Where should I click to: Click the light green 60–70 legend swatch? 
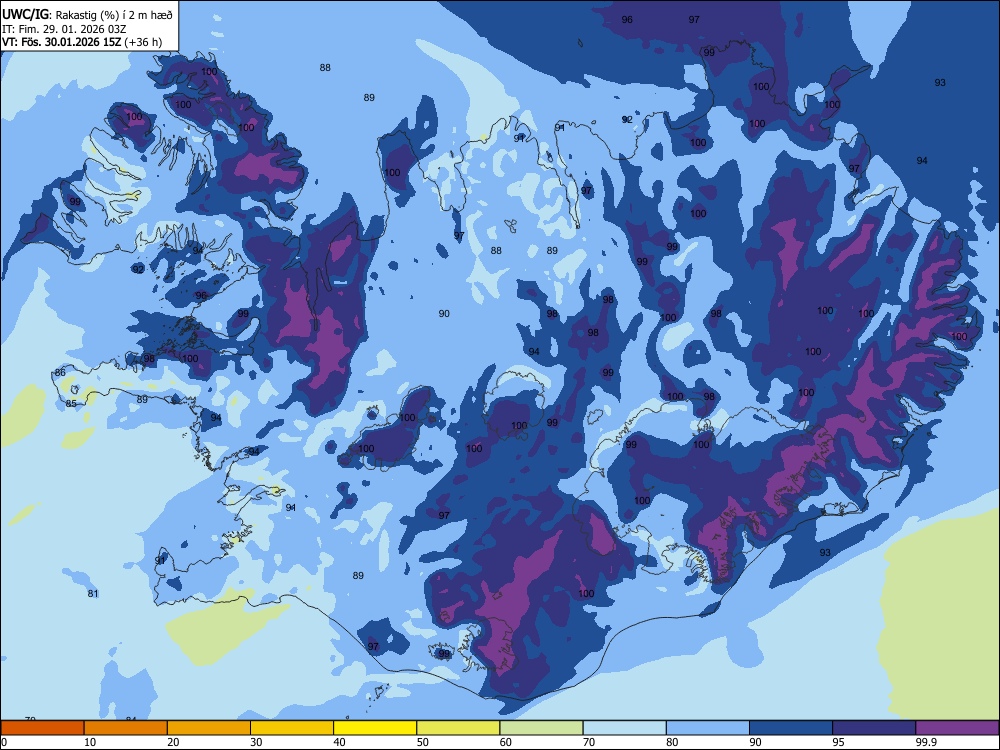pos(541,728)
